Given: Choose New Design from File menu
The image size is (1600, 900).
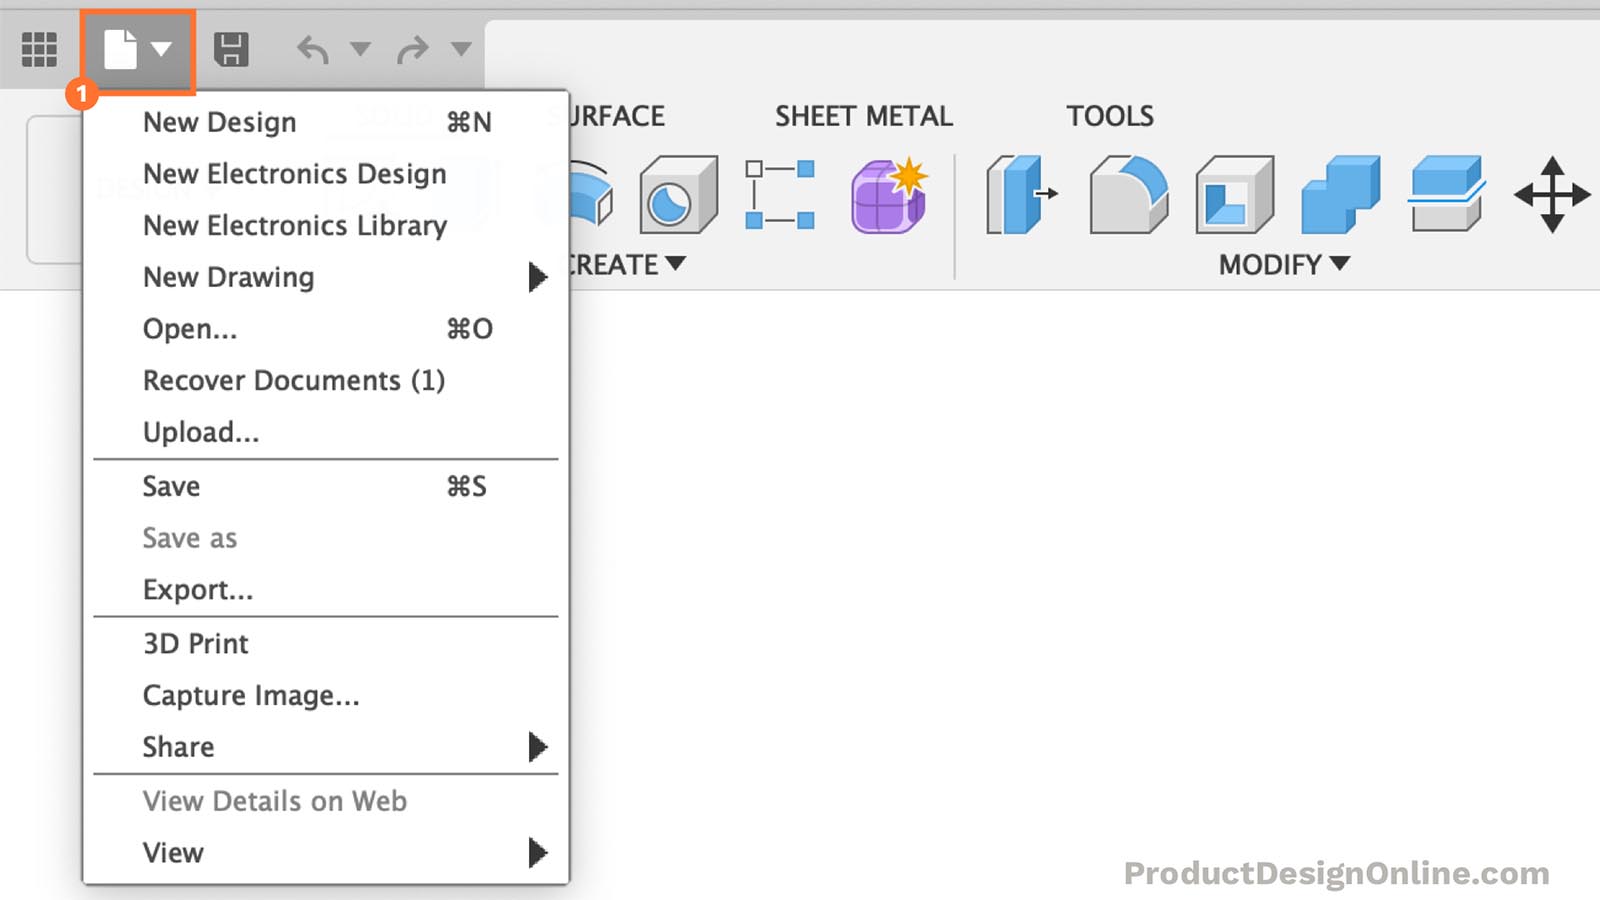Looking at the screenshot, I should click(x=326, y=122).
